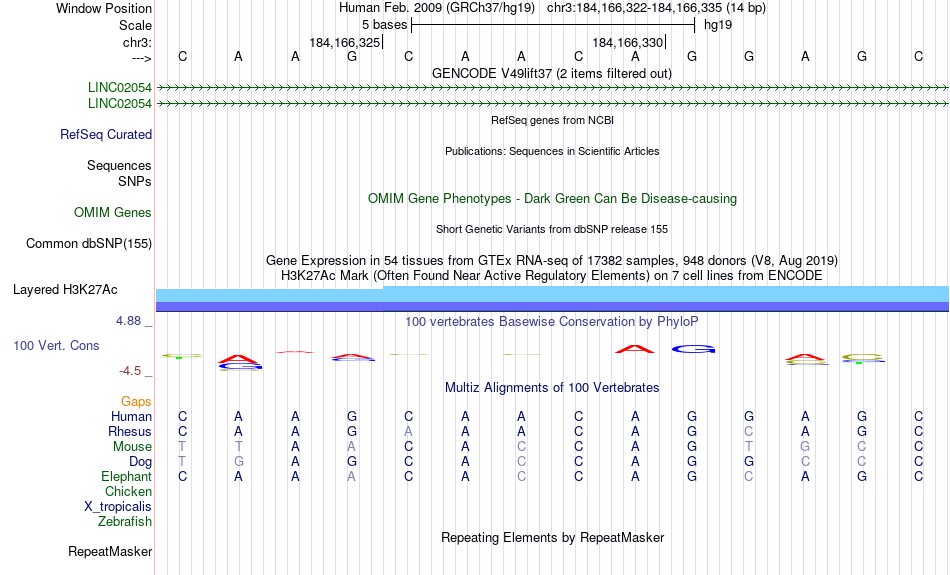
Task: Select the Mouse species row label
Action: (132, 447)
